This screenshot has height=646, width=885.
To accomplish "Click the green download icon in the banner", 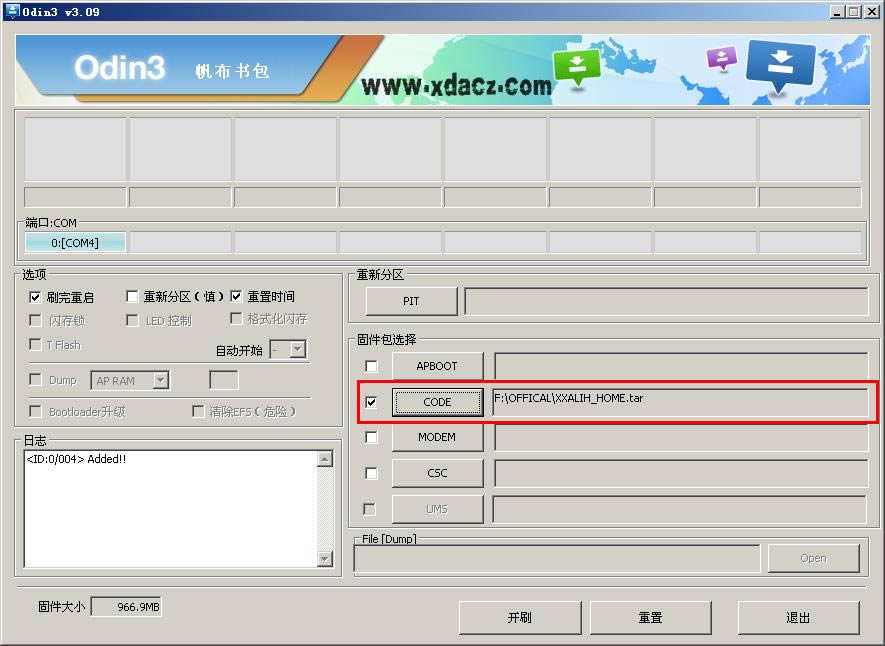I will tap(575, 62).
